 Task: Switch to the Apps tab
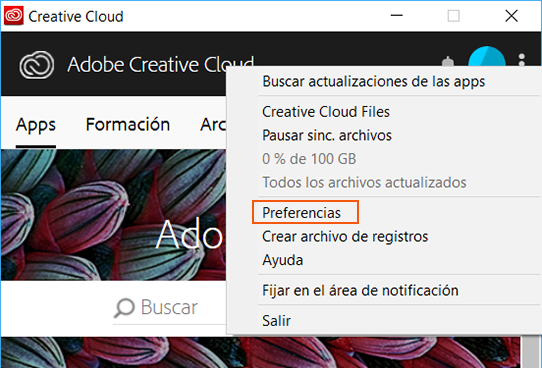coord(36,125)
